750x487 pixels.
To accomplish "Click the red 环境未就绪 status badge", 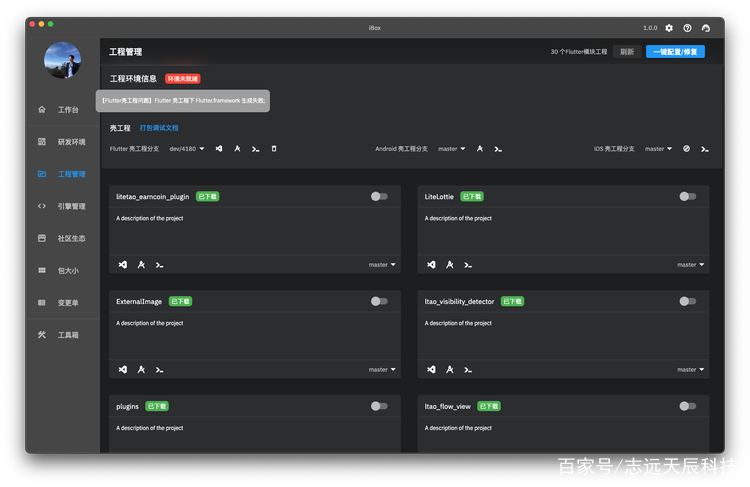I will [x=183, y=79].
